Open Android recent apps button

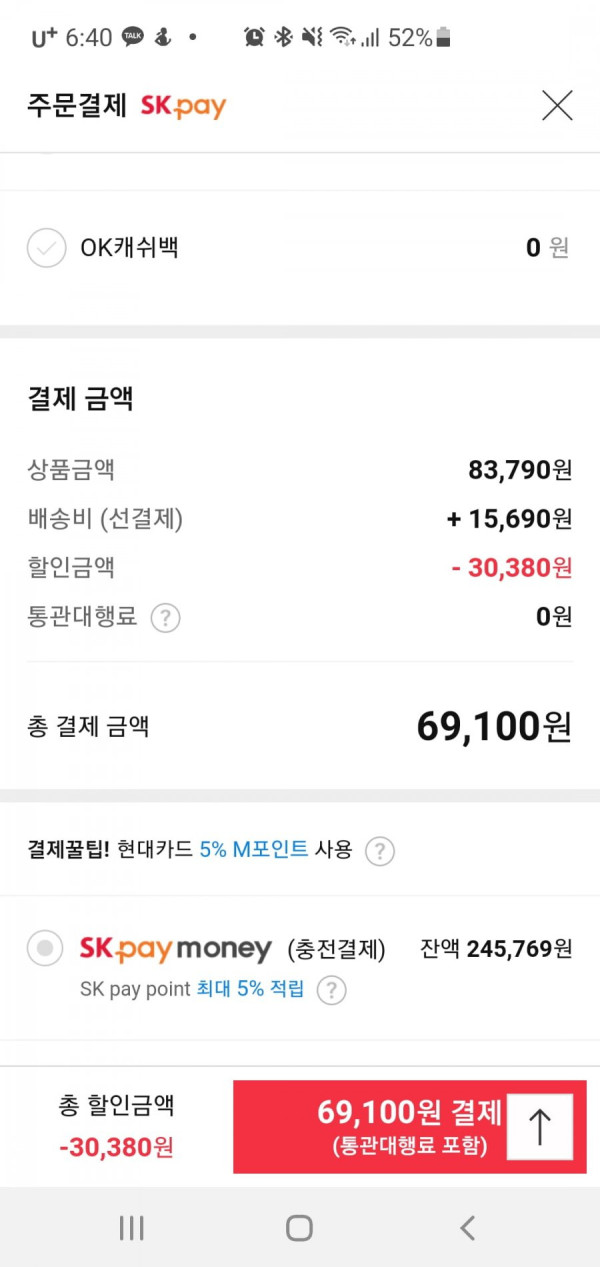pos(131,1228)
